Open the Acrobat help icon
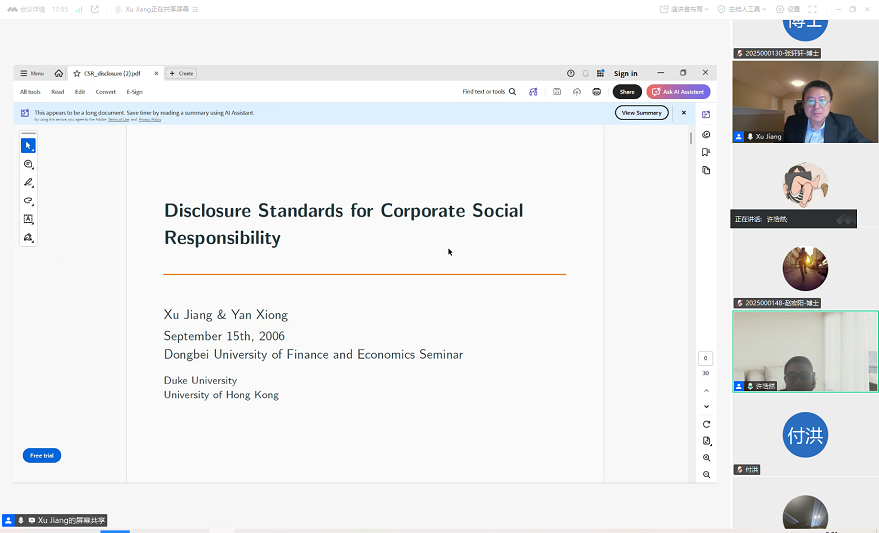This screenshot has width=879, height=533. tap(571, 73)
